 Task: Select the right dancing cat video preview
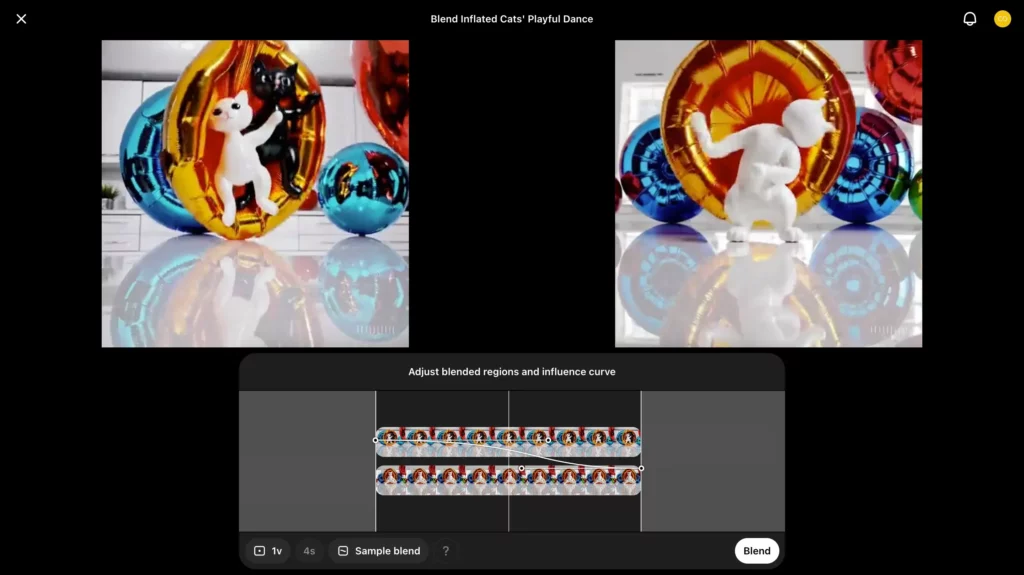pyautogui.click(x=769, y=193)
